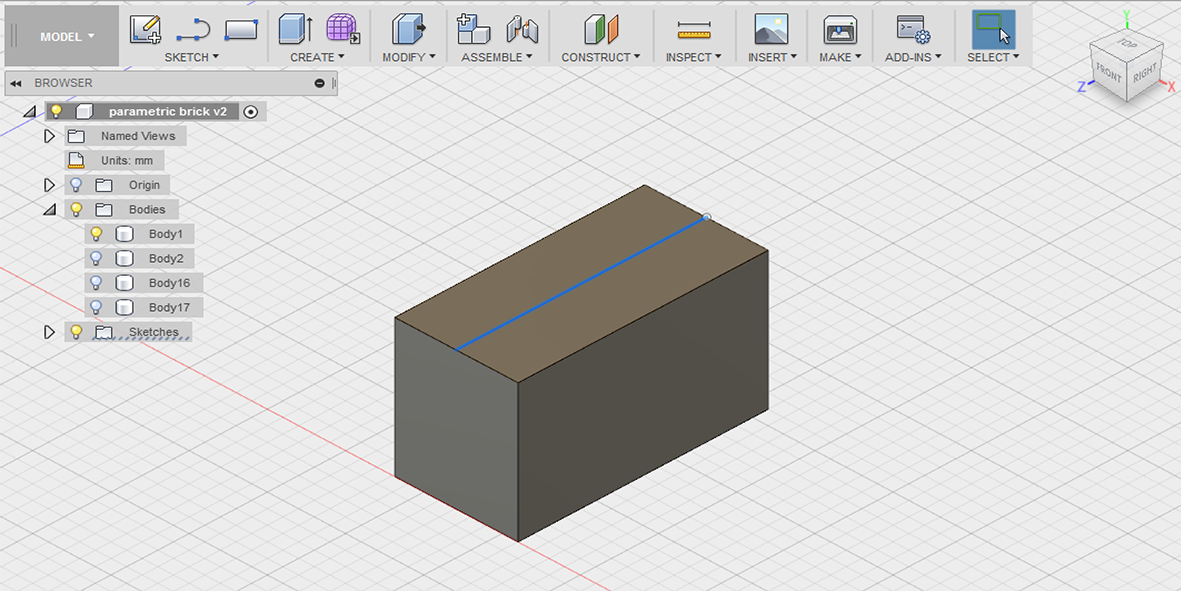
Task: Click the Press Pull modify icon
Action: point(408,29)
